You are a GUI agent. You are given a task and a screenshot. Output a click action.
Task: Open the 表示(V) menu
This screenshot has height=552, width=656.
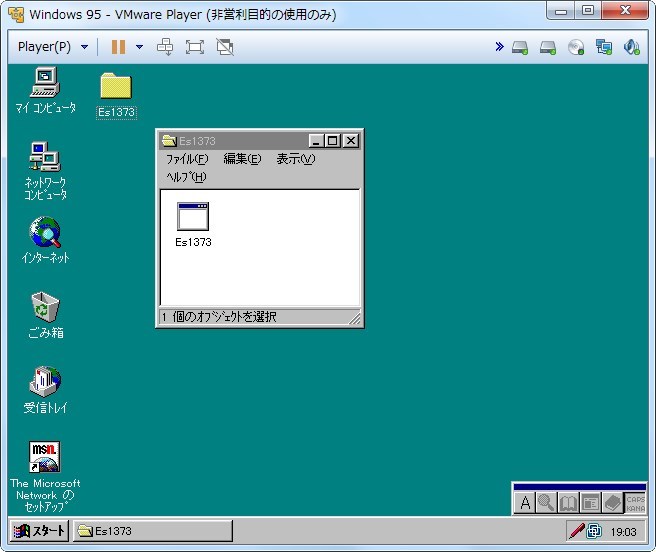point(296,159)
